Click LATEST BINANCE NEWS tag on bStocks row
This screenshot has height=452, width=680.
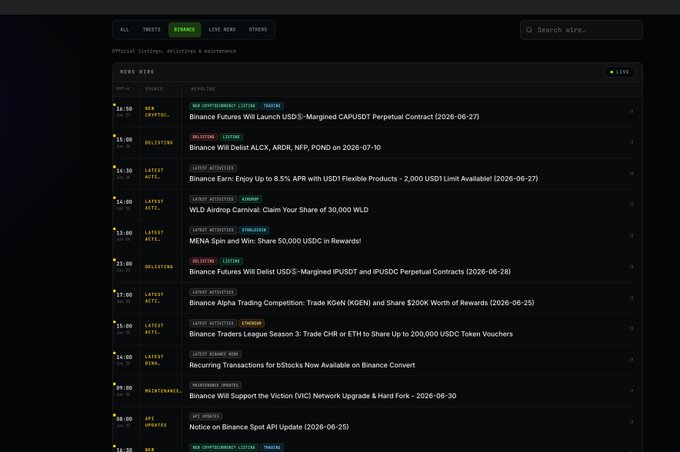coord(216,354)
